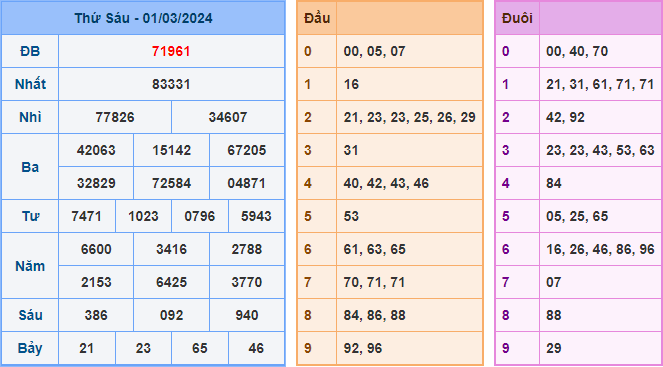Select the Đuôi cell containing only 29
Screen dimensions: 663x367
pyautogui.click(x=601, y=348)
